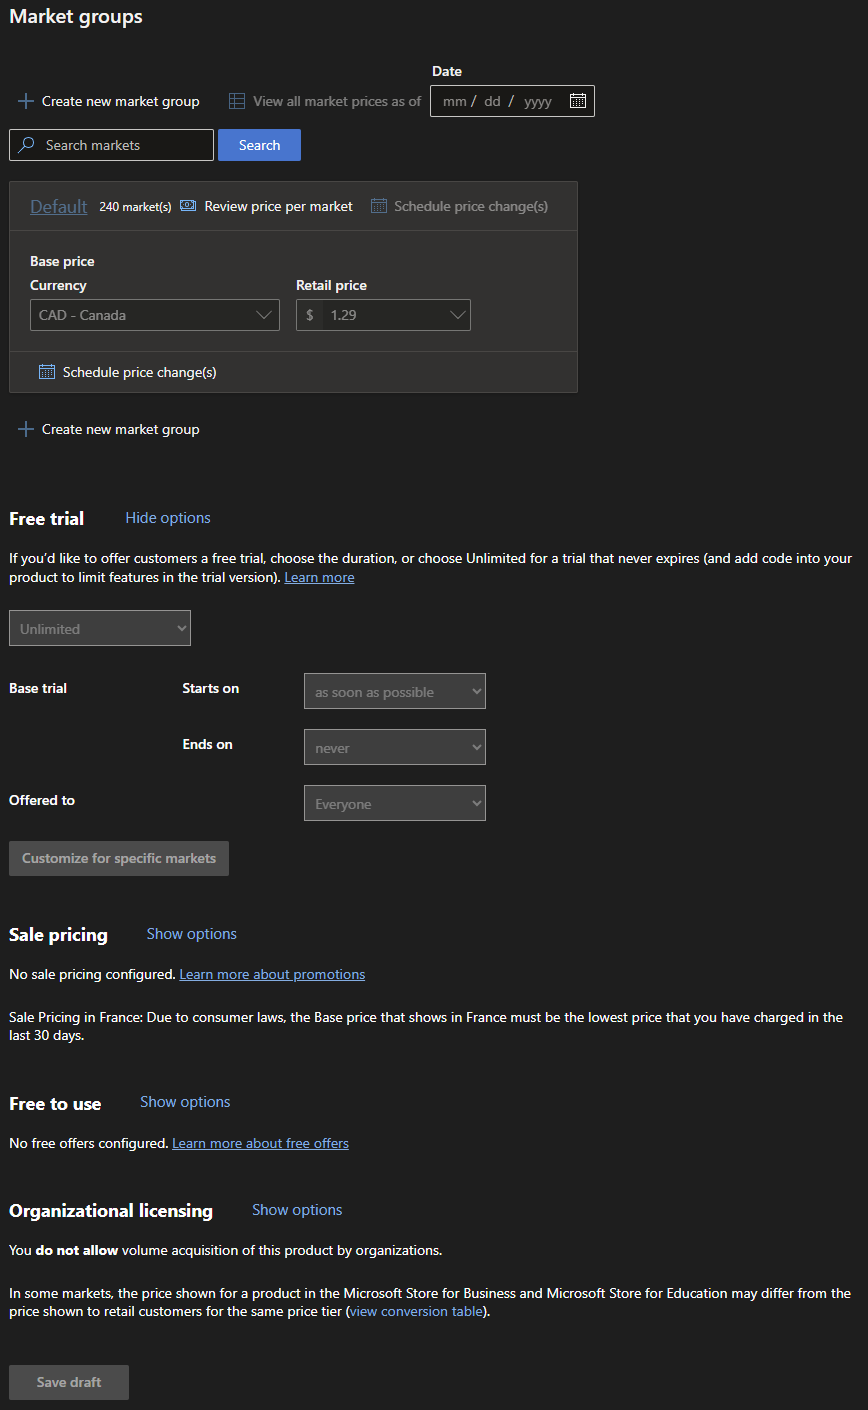Click the Free to use heading

pyautogui.click(x=55, y=1103)
